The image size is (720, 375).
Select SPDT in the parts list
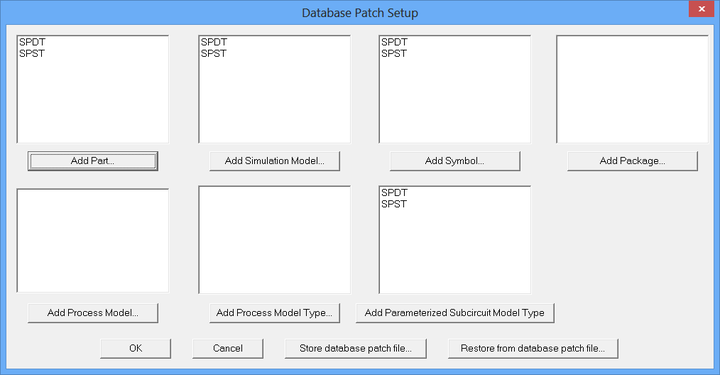[32, 42]
